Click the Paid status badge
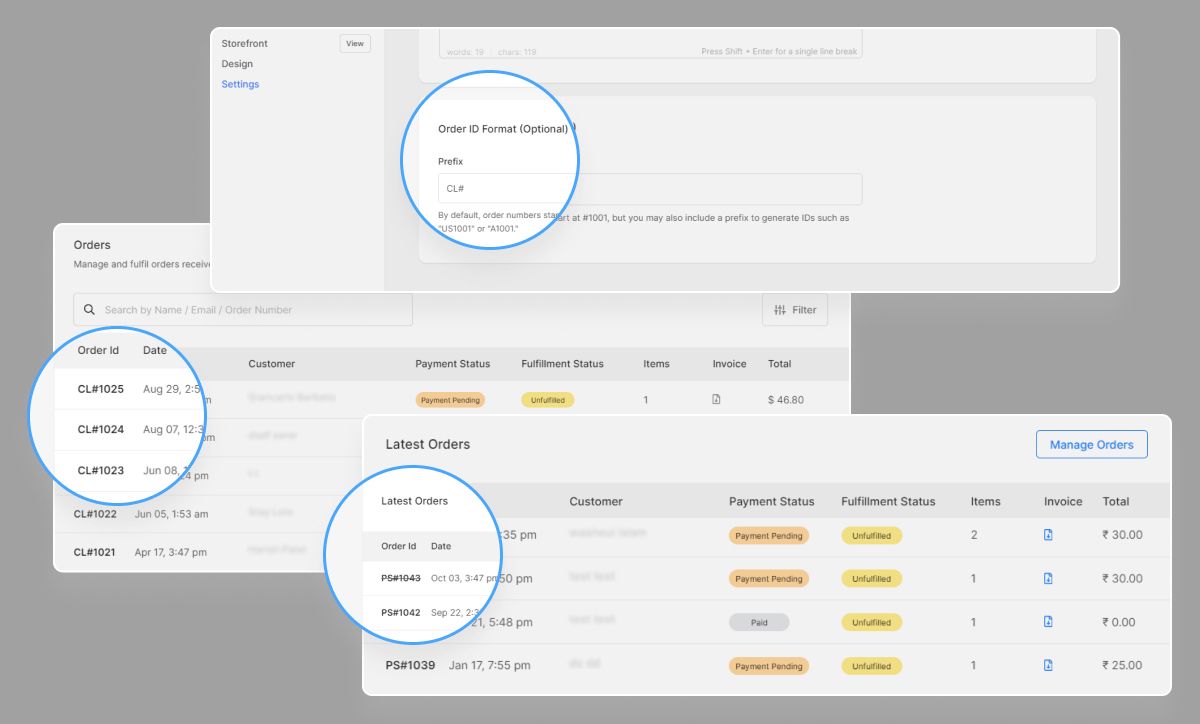This screenshot has height=724, width=1200. 759,622
